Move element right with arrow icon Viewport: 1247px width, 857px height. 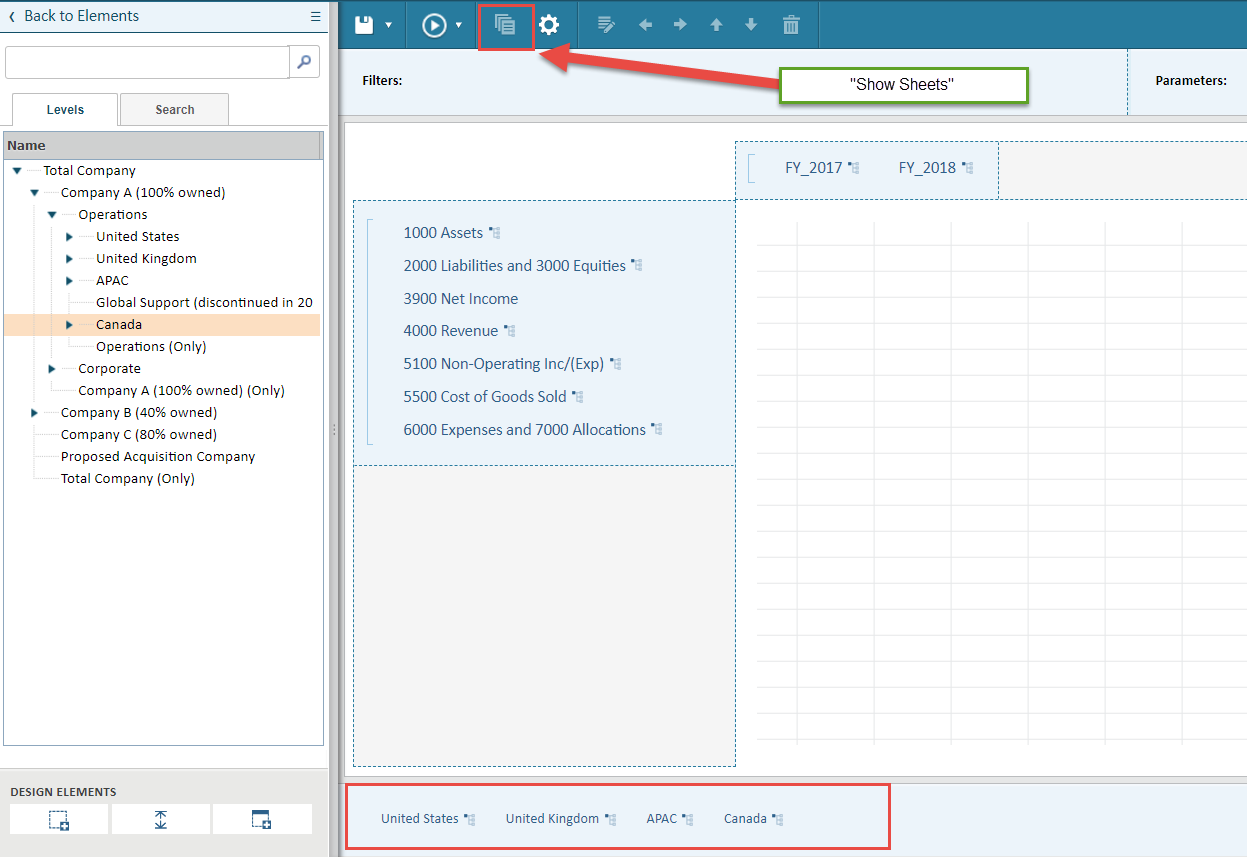(x=680, y=25)
